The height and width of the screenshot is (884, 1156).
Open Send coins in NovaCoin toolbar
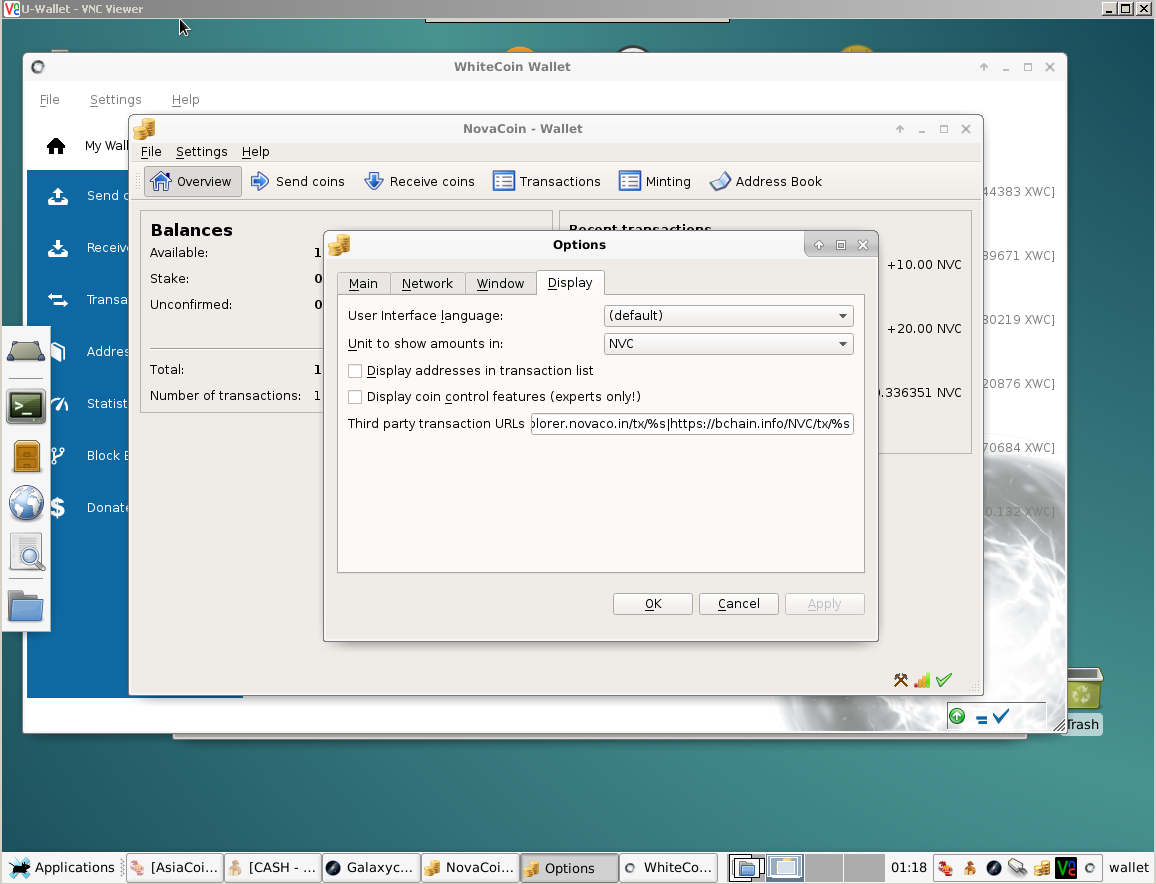pos(298,181)
